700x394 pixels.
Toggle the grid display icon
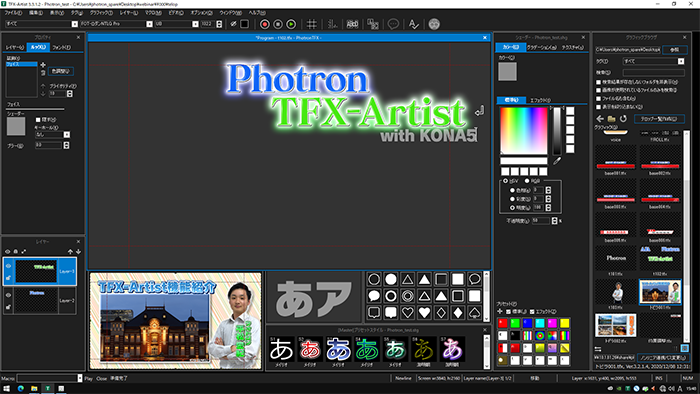[312, 24]
